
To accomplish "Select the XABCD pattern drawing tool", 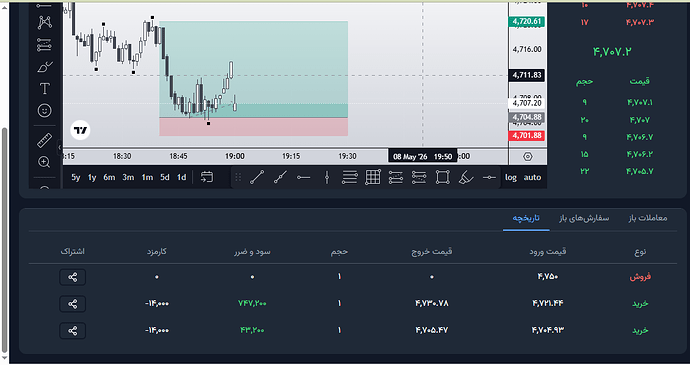I will 44,22.
